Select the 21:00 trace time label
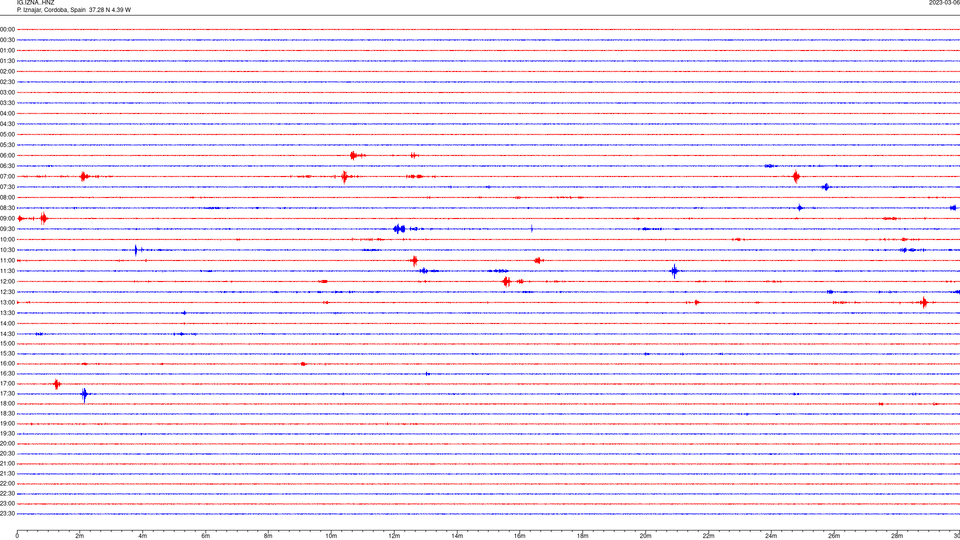This screenshot has height=540, width=960. 7,463
